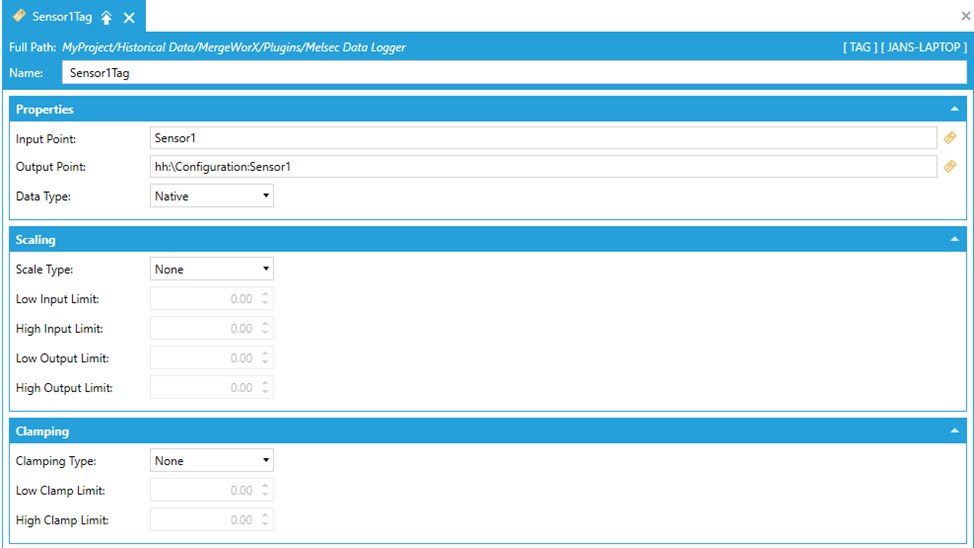Increase Low Output Limit with up arrow

coord(265,353)
